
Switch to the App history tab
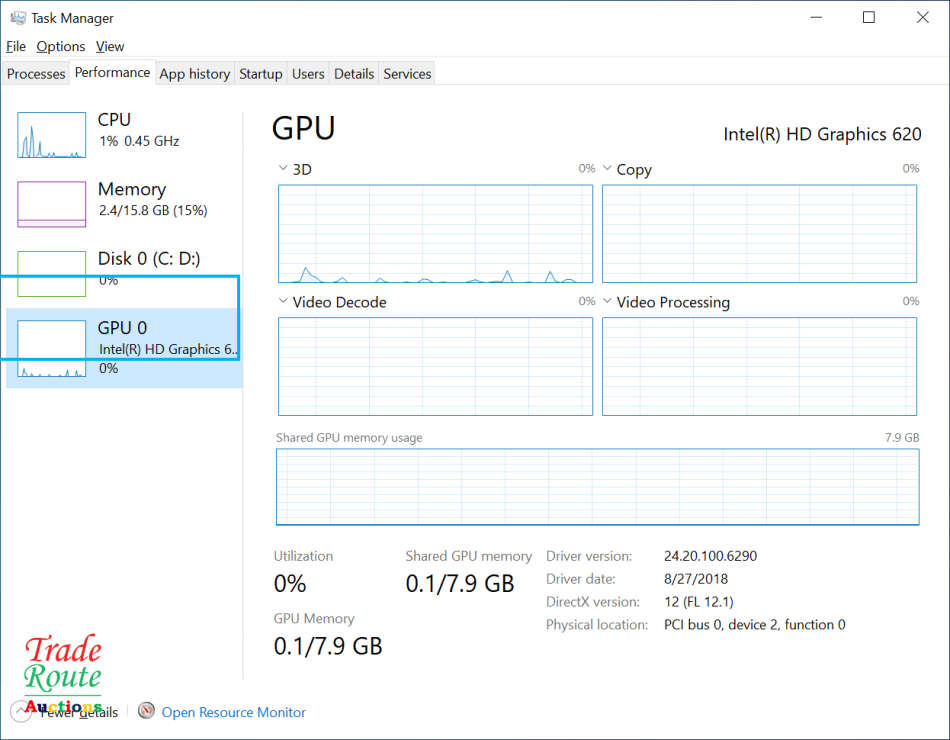click(195, 74)
